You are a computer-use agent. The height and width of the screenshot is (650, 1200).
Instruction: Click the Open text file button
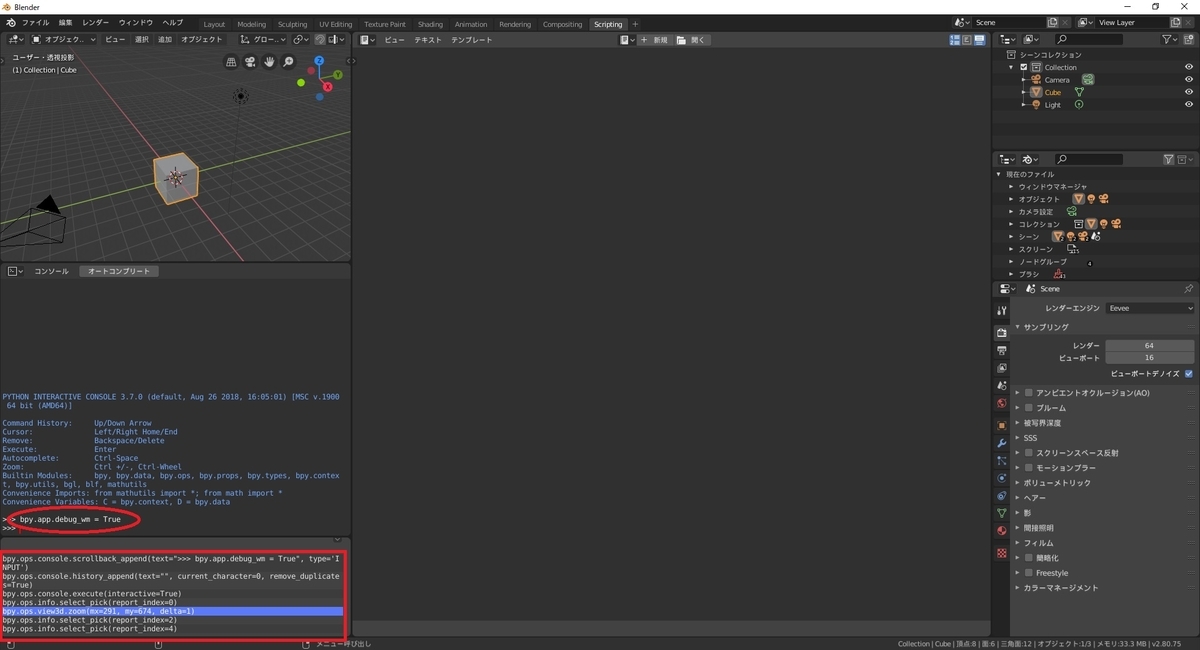point(691,40)
